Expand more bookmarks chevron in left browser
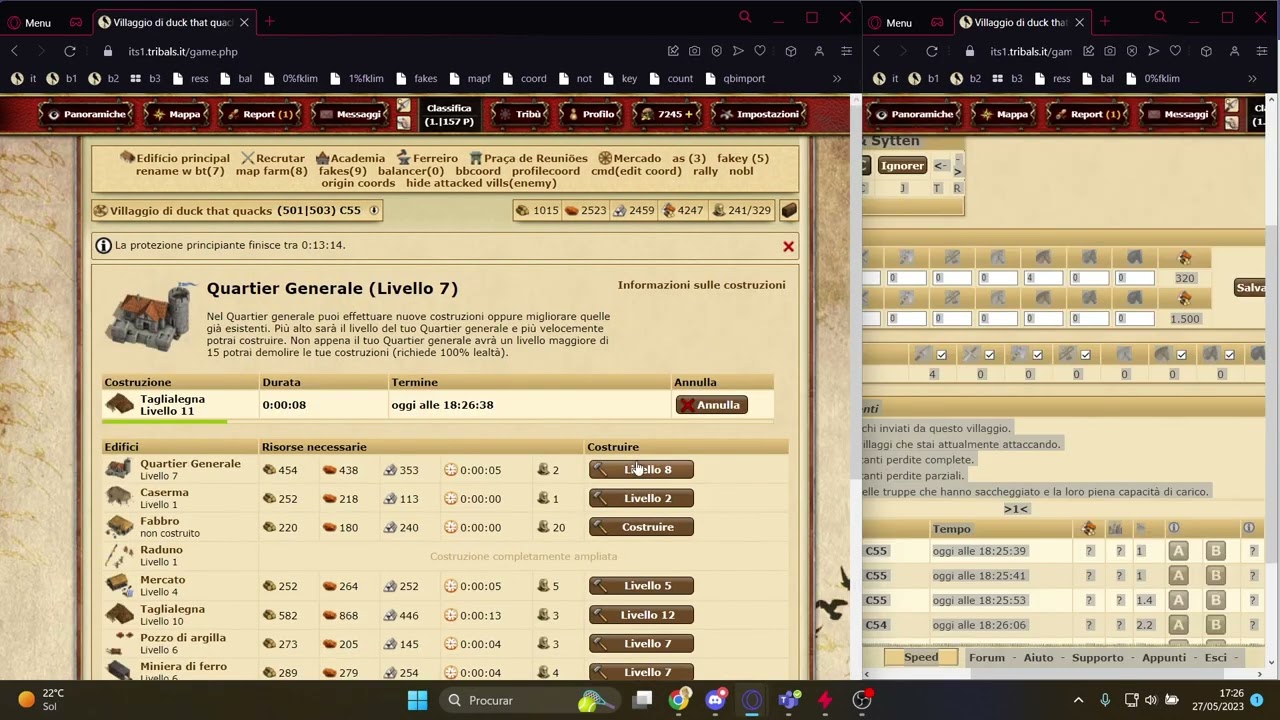The width and height of the screenshot is (1280, 720). pyautogui.click(x=837, y=78)
